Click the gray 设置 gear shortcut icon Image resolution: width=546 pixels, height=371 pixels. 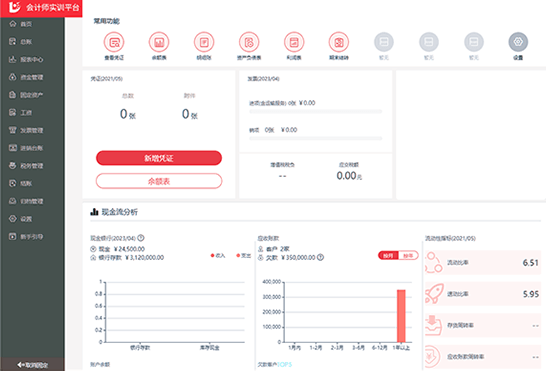[x=518, y=42]
